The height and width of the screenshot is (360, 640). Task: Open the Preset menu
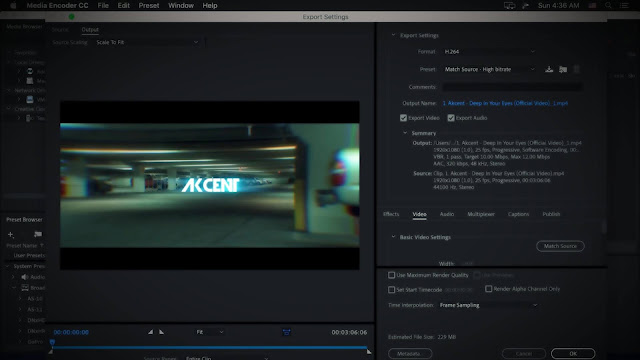(x=149, y=5)
